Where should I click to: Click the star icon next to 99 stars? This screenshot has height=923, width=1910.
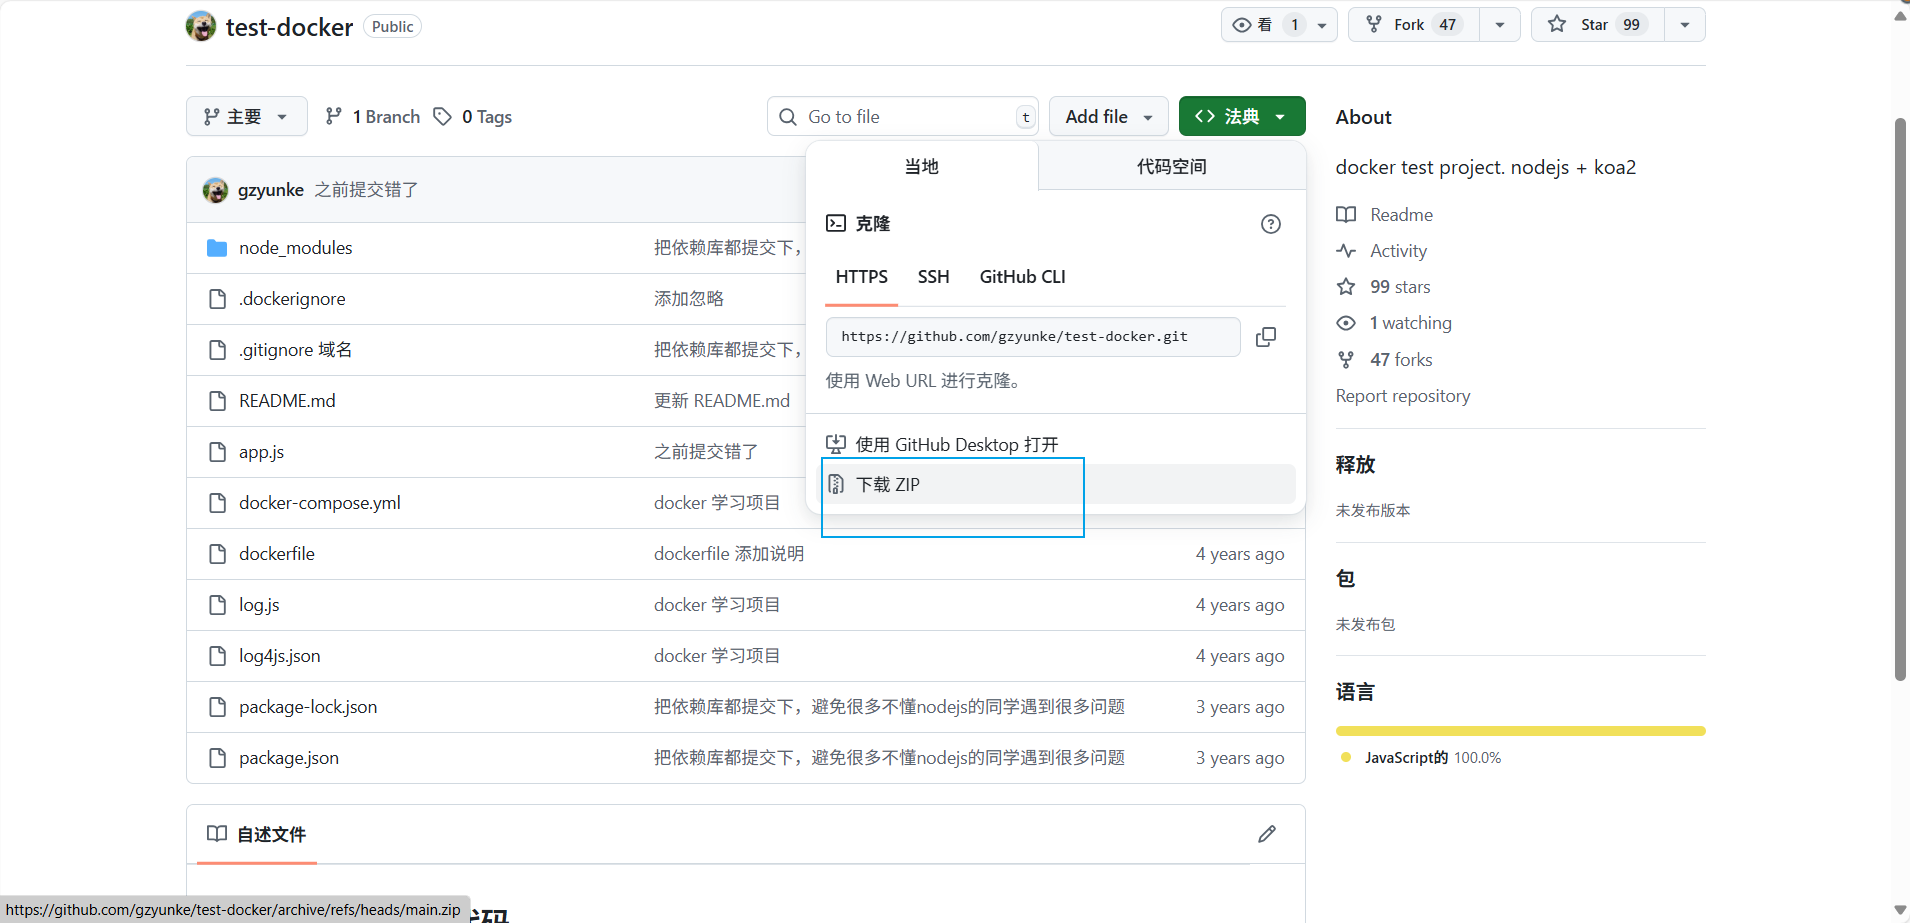[1346, 287]
